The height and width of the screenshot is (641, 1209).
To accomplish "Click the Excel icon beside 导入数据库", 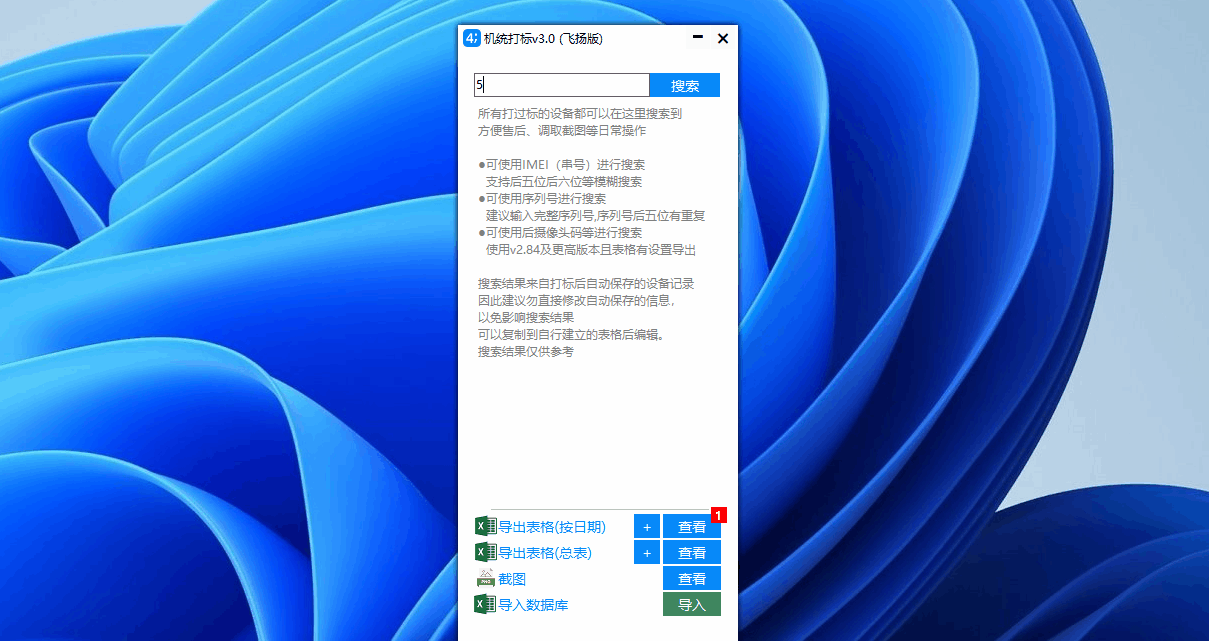I will (485, 604).
